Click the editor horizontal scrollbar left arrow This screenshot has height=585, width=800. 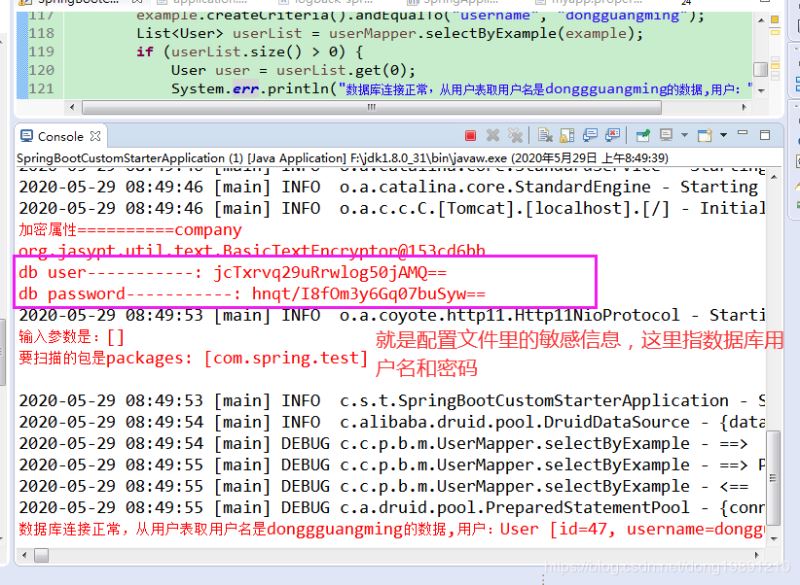point(72,107)
